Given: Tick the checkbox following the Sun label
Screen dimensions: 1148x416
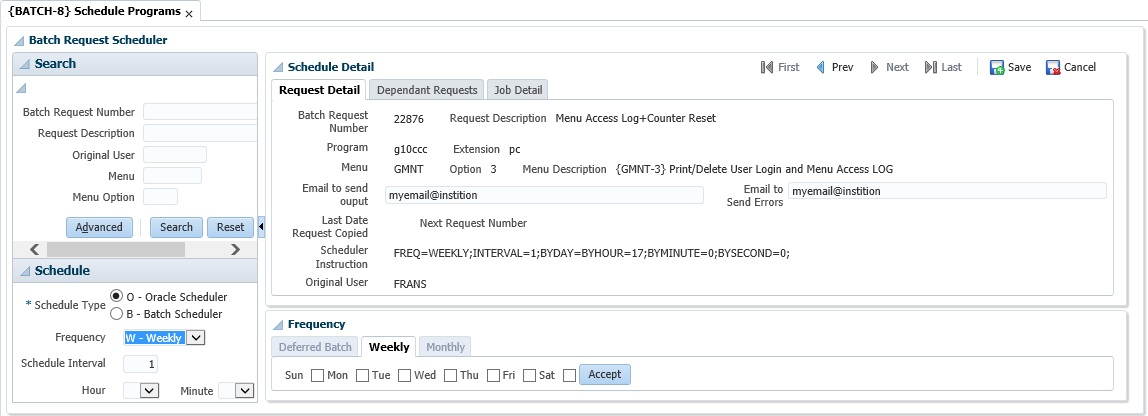Looking at the screenshot, I should tap(317, 376).
